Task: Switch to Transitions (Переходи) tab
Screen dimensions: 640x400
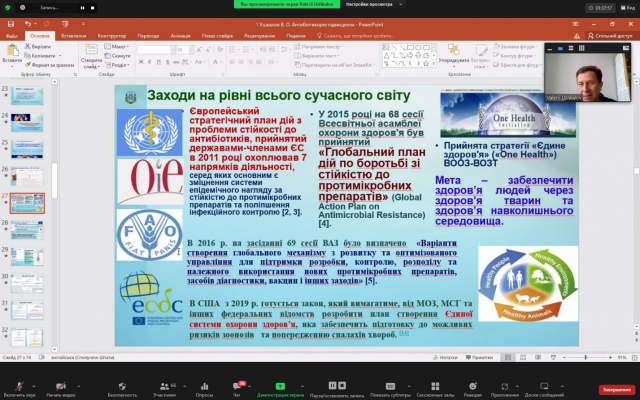Action: (148, 36)
